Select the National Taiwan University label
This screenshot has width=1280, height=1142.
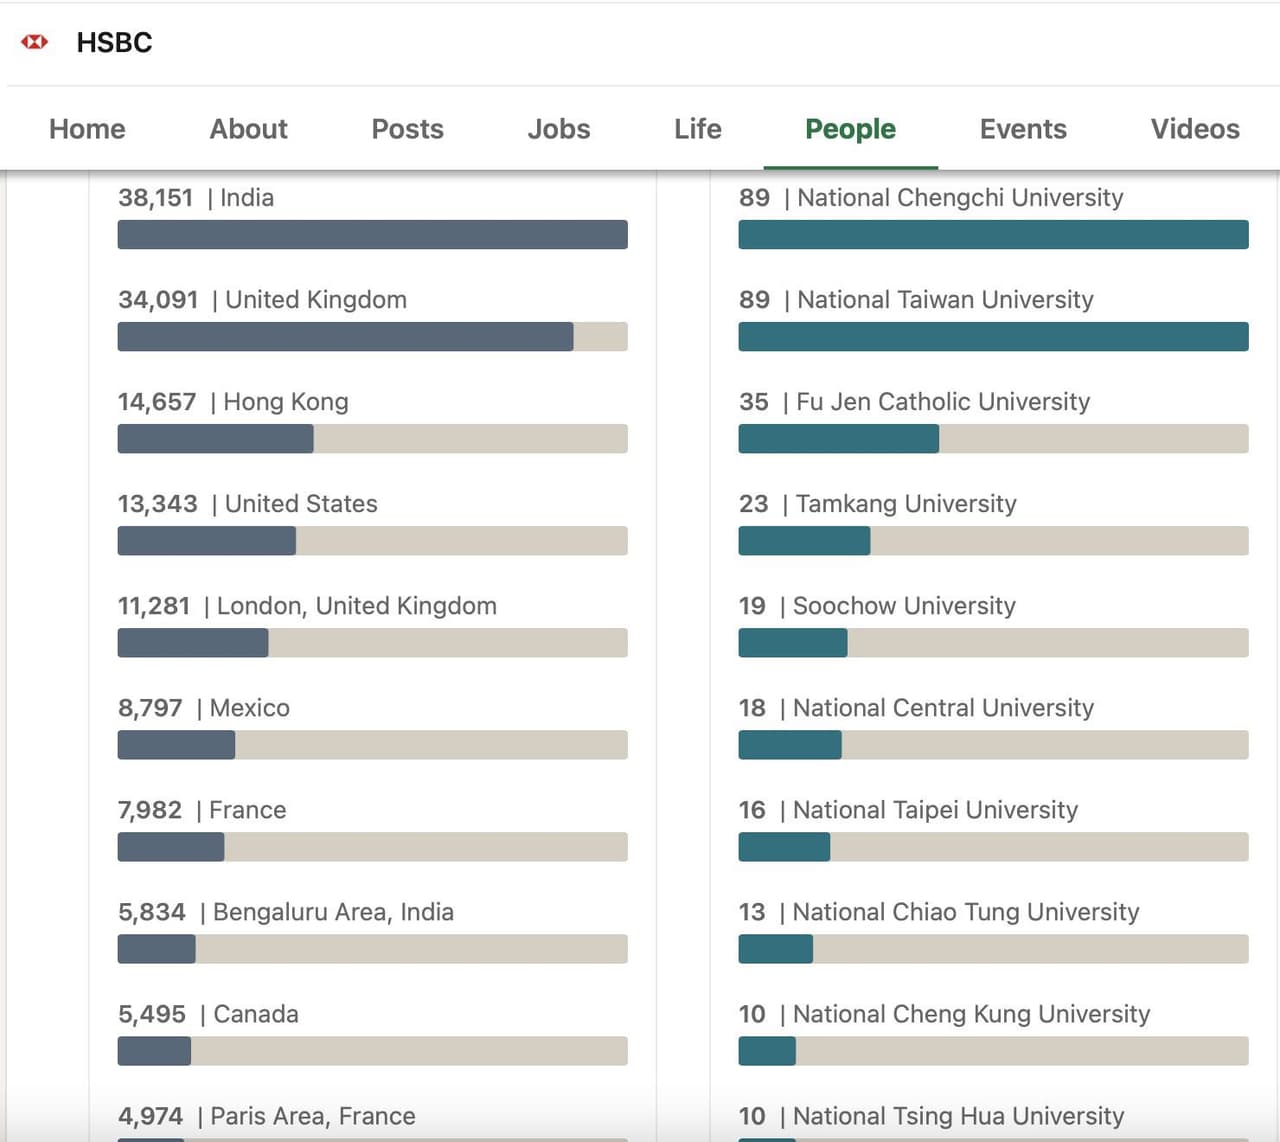pyautogui.click(x=944, y=300)
